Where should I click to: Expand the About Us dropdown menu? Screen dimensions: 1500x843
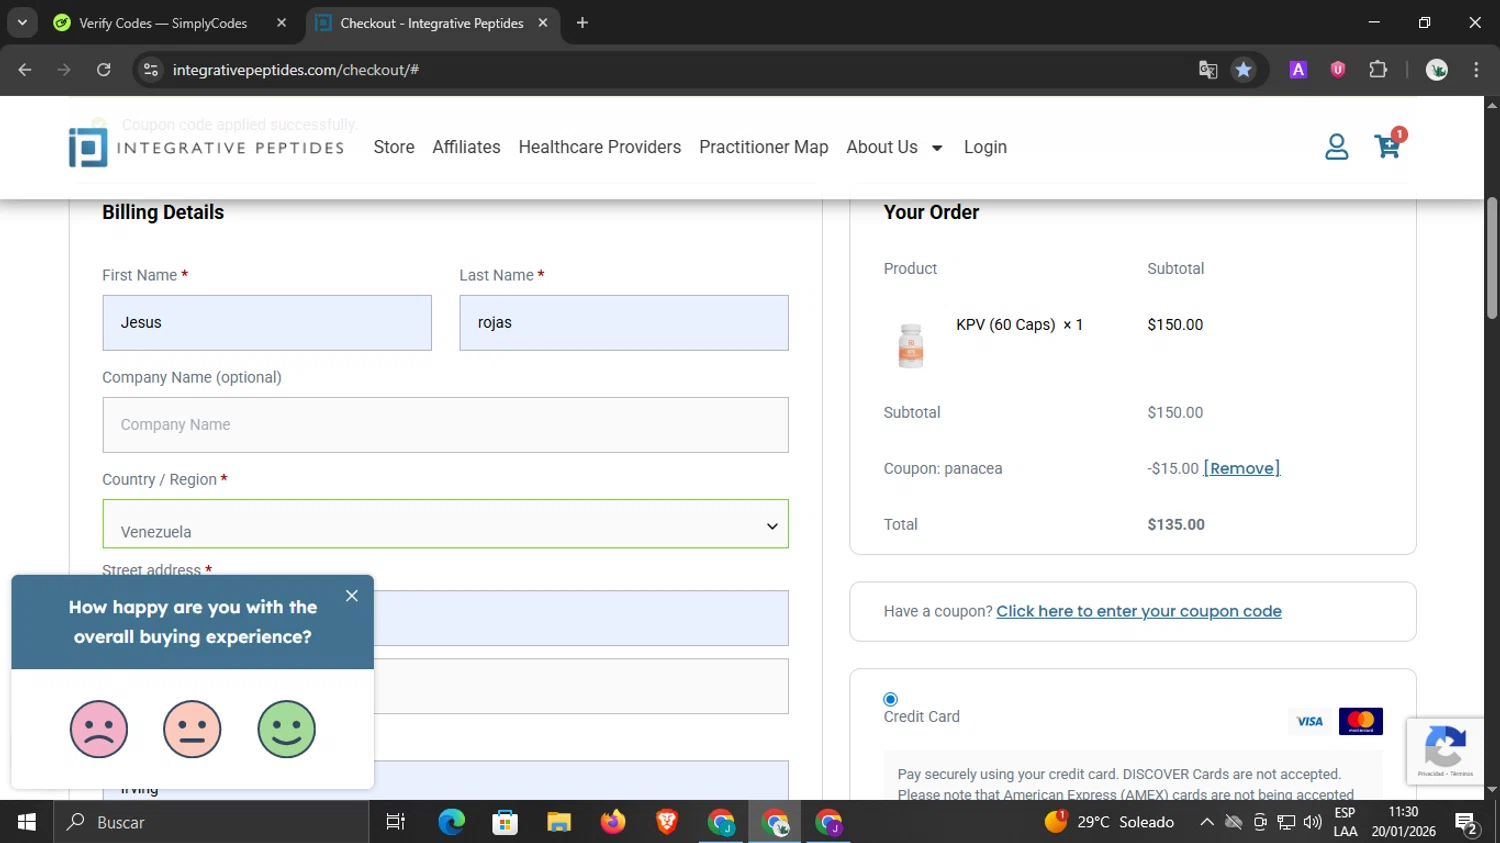pyautogui.click(x=894, y=147)
